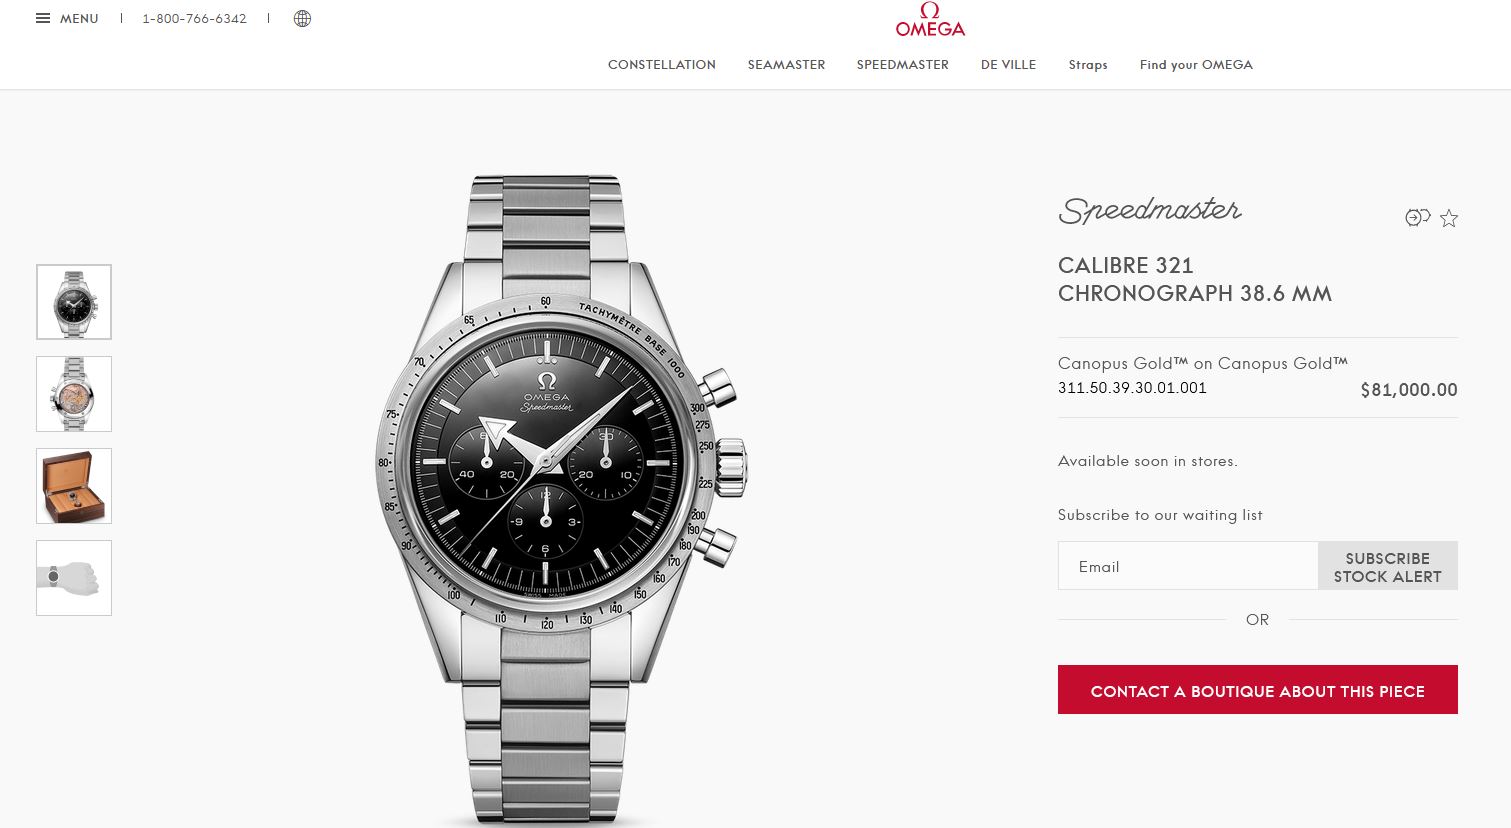Add watch to wishlist star icon
The image size is (1511, 828).
pyautogui.click(x=1449, y=218)
